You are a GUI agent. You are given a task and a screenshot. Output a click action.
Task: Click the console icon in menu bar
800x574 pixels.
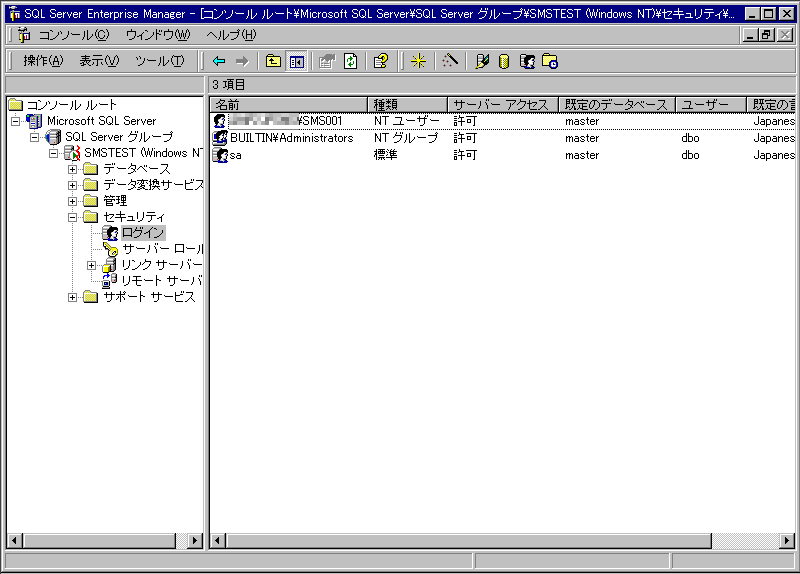tap(24, 35)
